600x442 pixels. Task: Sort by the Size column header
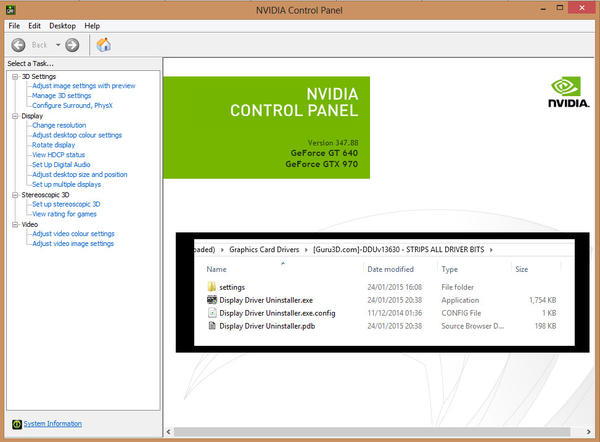522,269
